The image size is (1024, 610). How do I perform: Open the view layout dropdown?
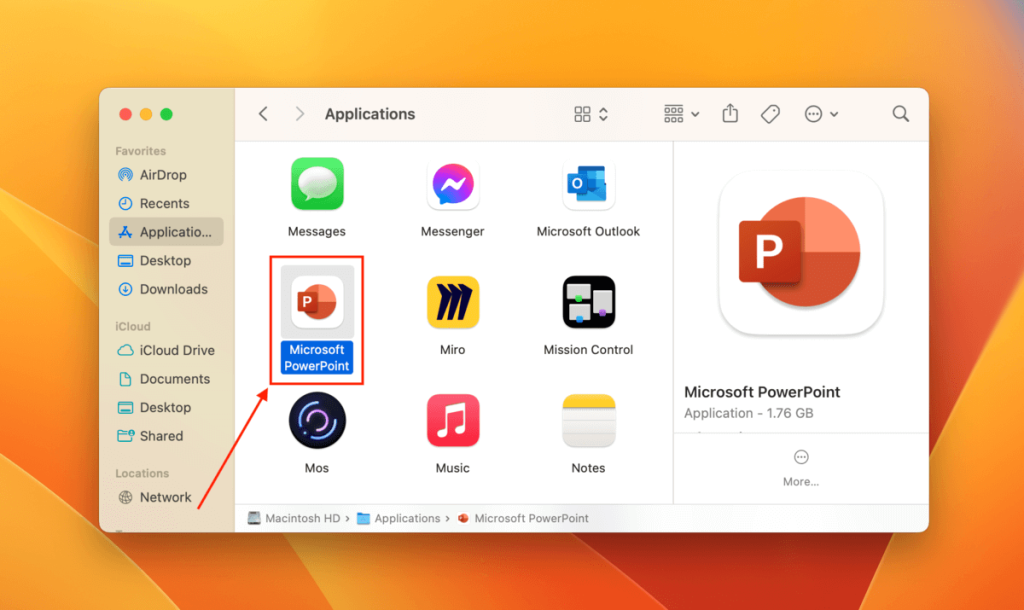point(590,114)
